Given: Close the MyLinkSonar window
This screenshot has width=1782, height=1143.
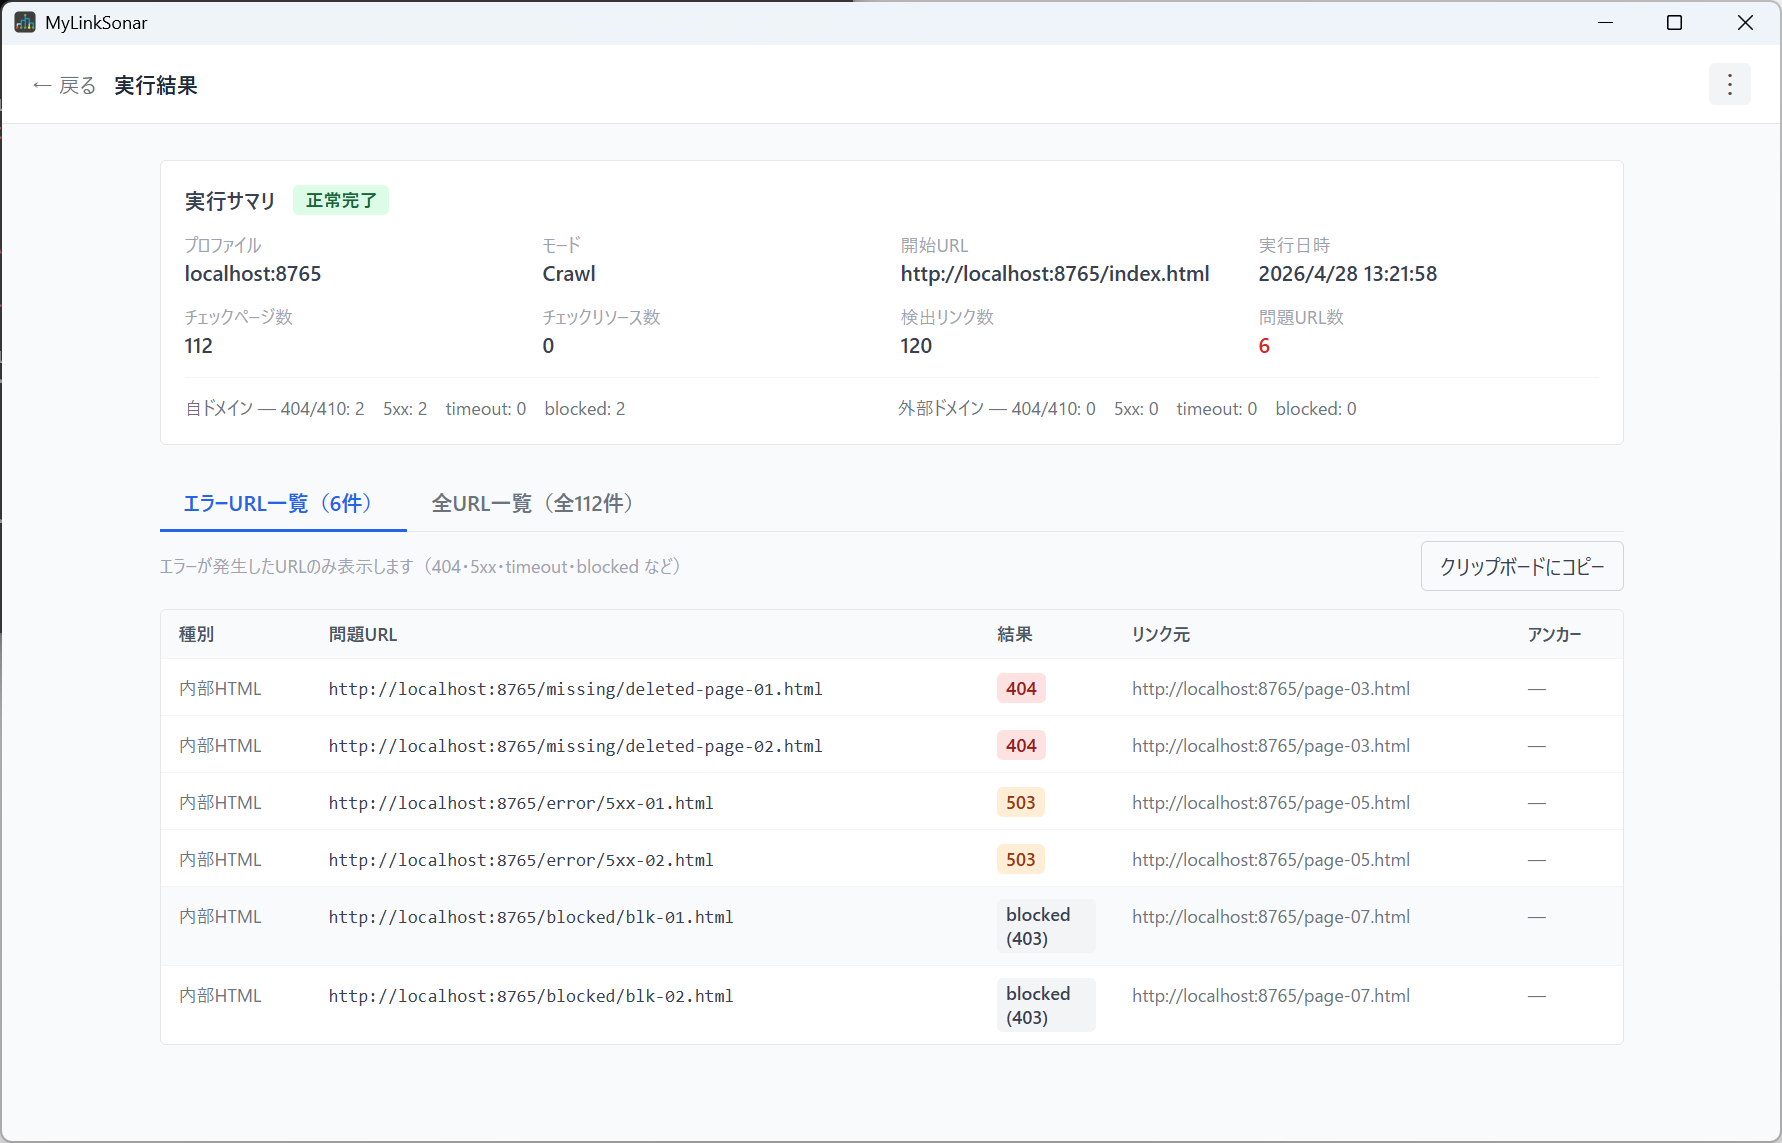Looking at the screenshot, I should point(1745,22).
